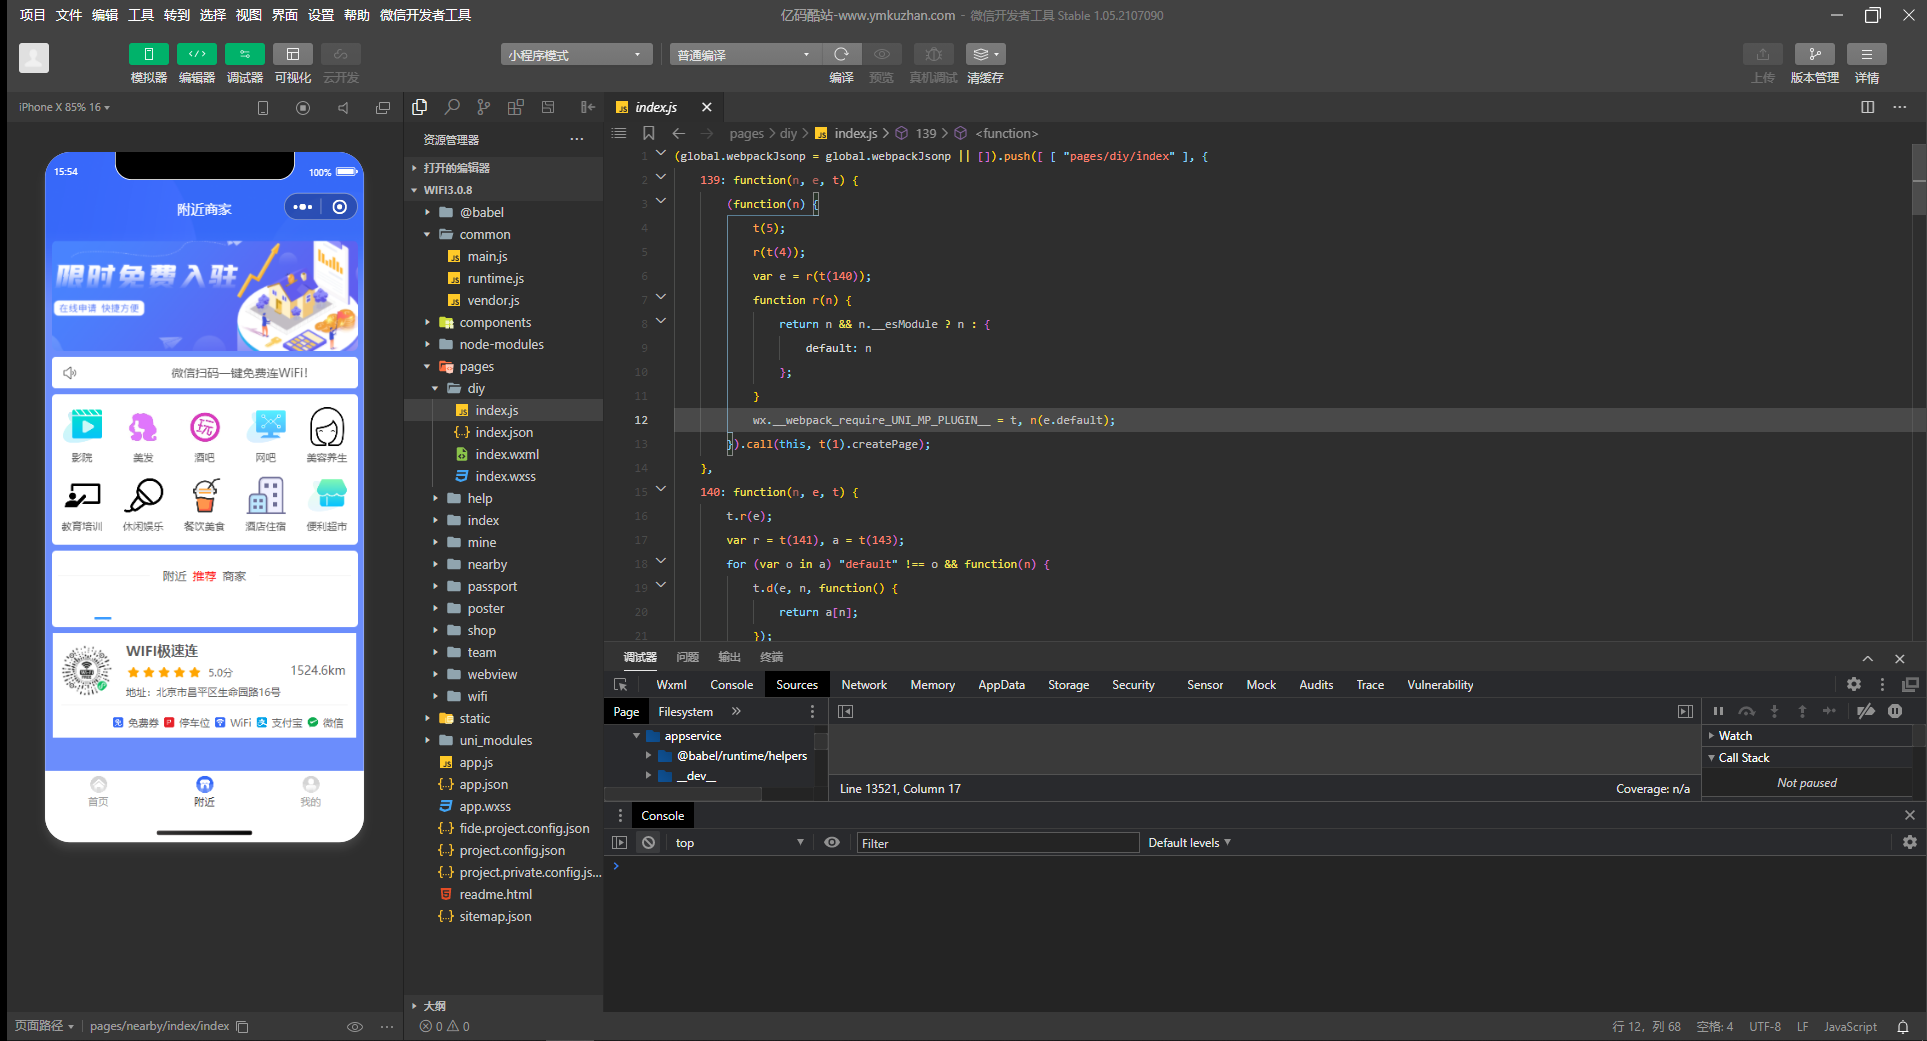Toggle the code editor panel button
The image size is (1927, 1041).
pos(197,54)
